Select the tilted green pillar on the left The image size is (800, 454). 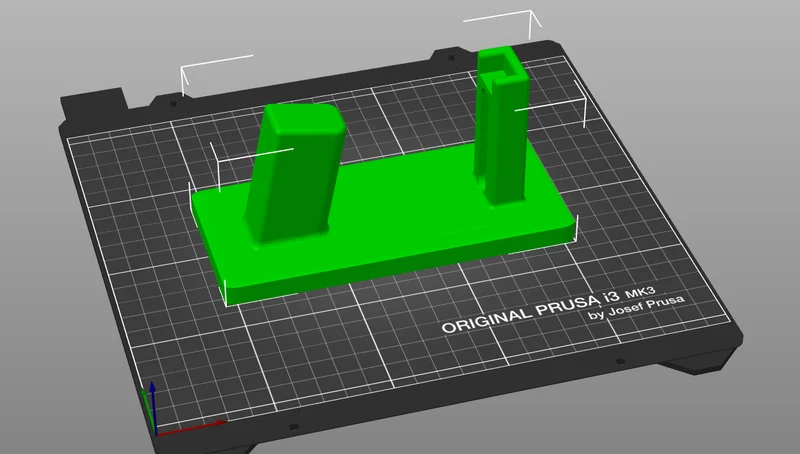tap(293, 173)
